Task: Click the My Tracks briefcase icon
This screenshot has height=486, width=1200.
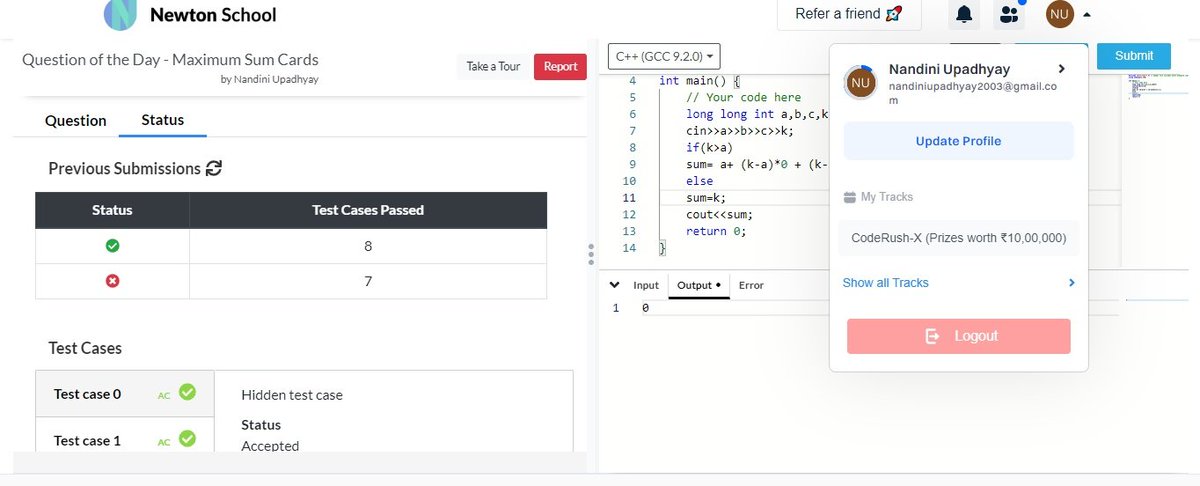Action: 850,197
